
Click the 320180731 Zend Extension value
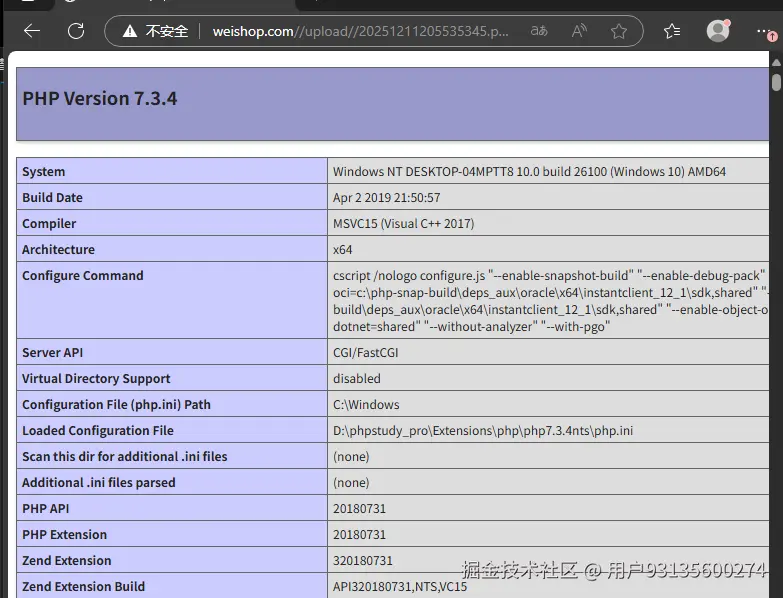[363, 560]
